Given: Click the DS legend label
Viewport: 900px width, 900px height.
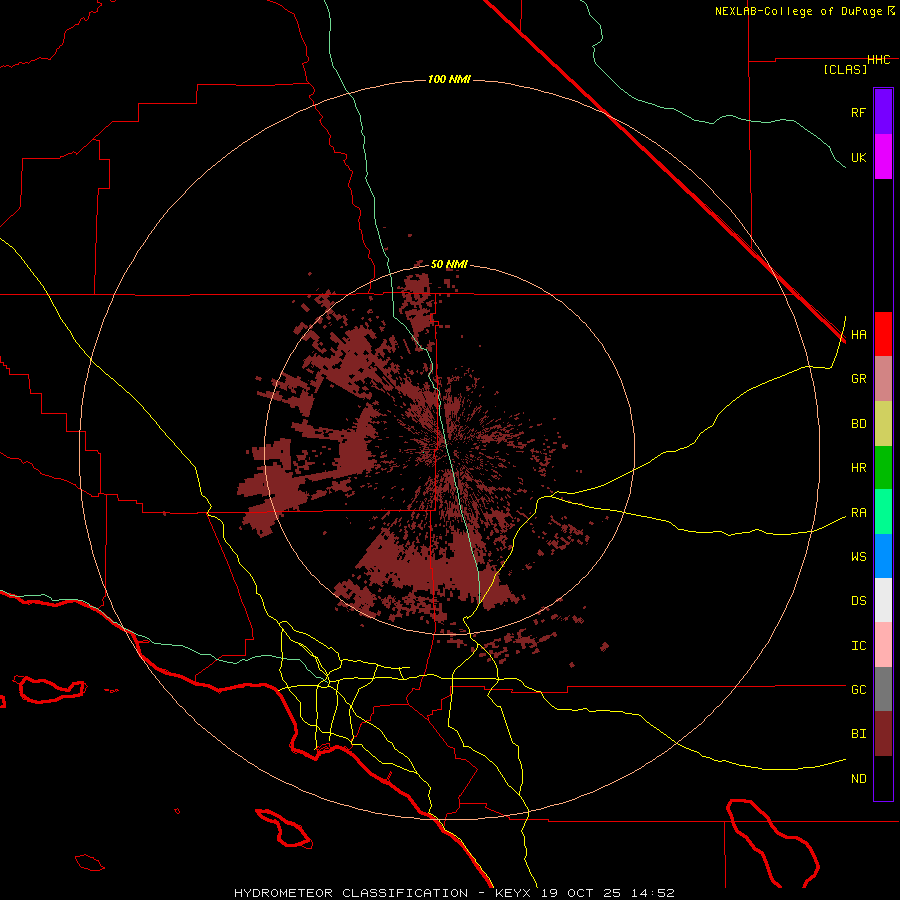Looking at the screenshot, I should point(858,601).
